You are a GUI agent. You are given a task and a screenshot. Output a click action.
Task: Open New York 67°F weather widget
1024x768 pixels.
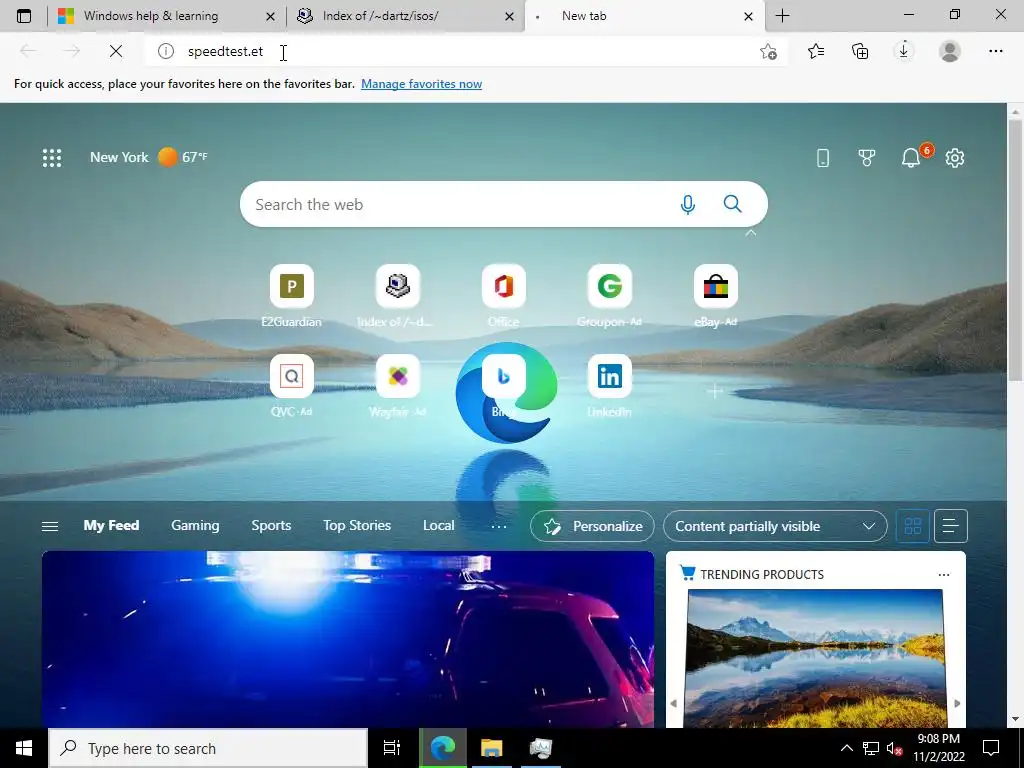click(148, 157)
